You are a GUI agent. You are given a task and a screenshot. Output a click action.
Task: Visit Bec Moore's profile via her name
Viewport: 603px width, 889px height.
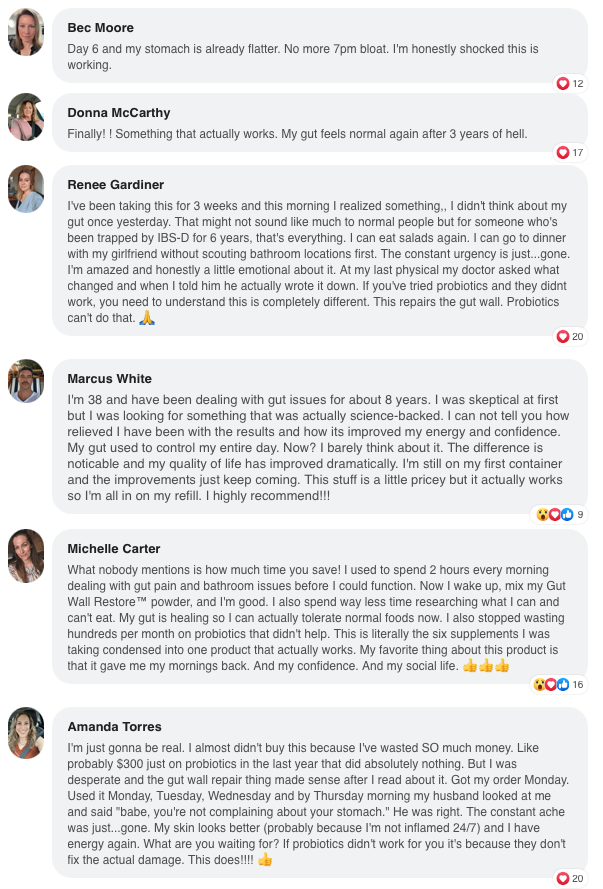point(100,28)
